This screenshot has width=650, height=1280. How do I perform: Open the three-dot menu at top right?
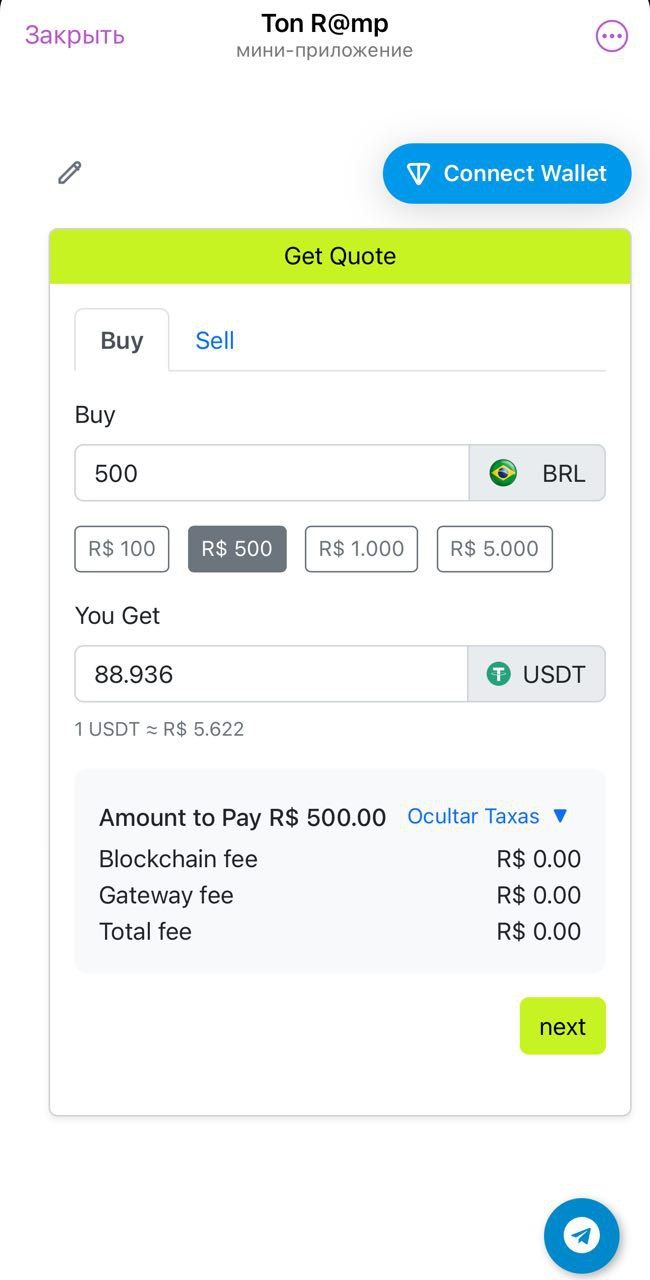pyautogui.click(x=610, y=36)
